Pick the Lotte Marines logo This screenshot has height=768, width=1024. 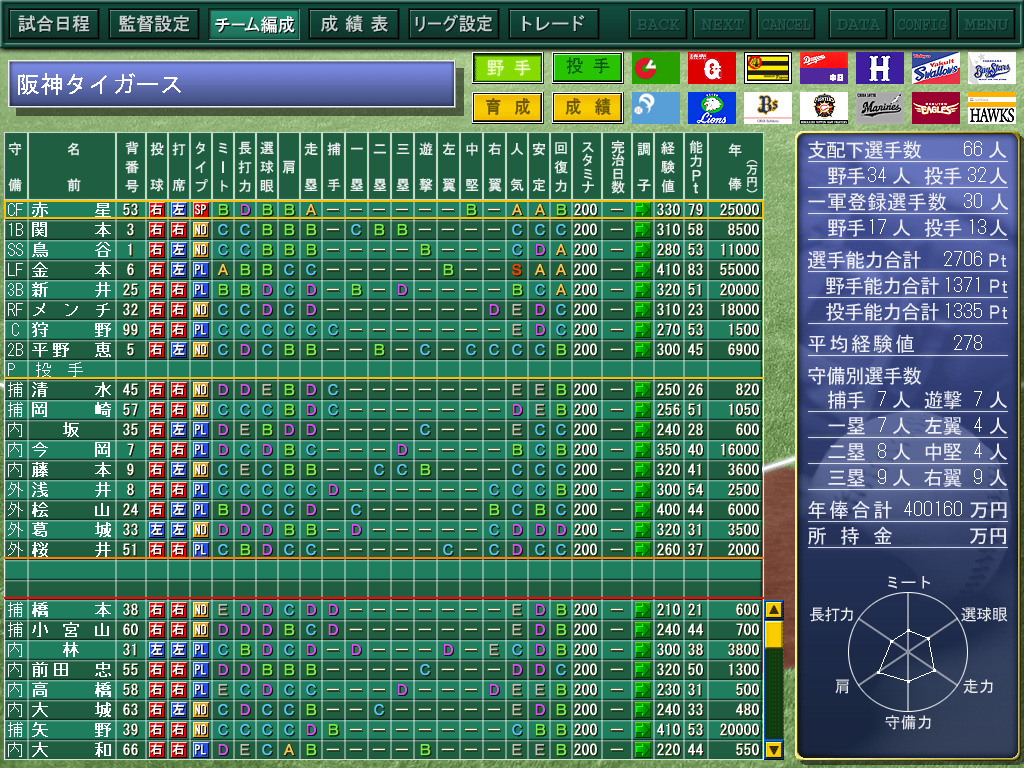880,108
